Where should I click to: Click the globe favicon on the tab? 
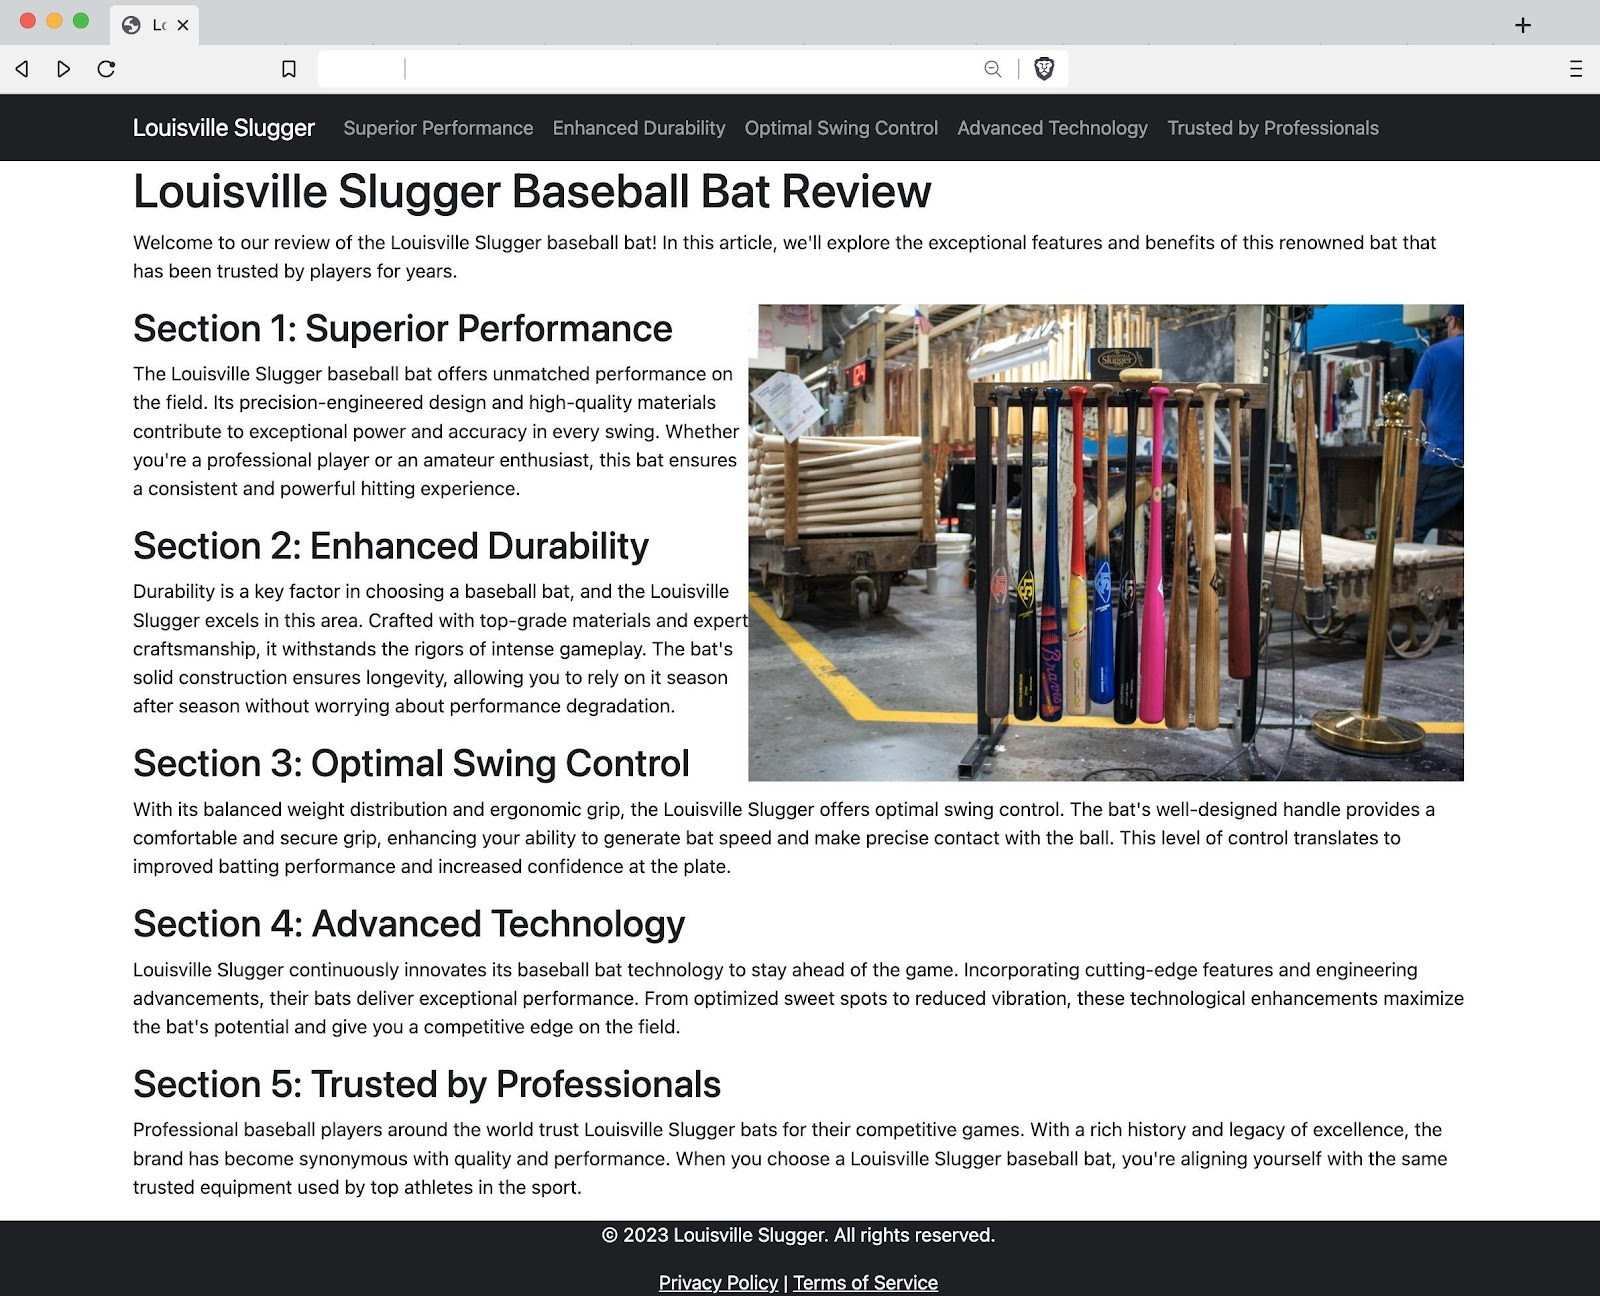pos(131,25)
